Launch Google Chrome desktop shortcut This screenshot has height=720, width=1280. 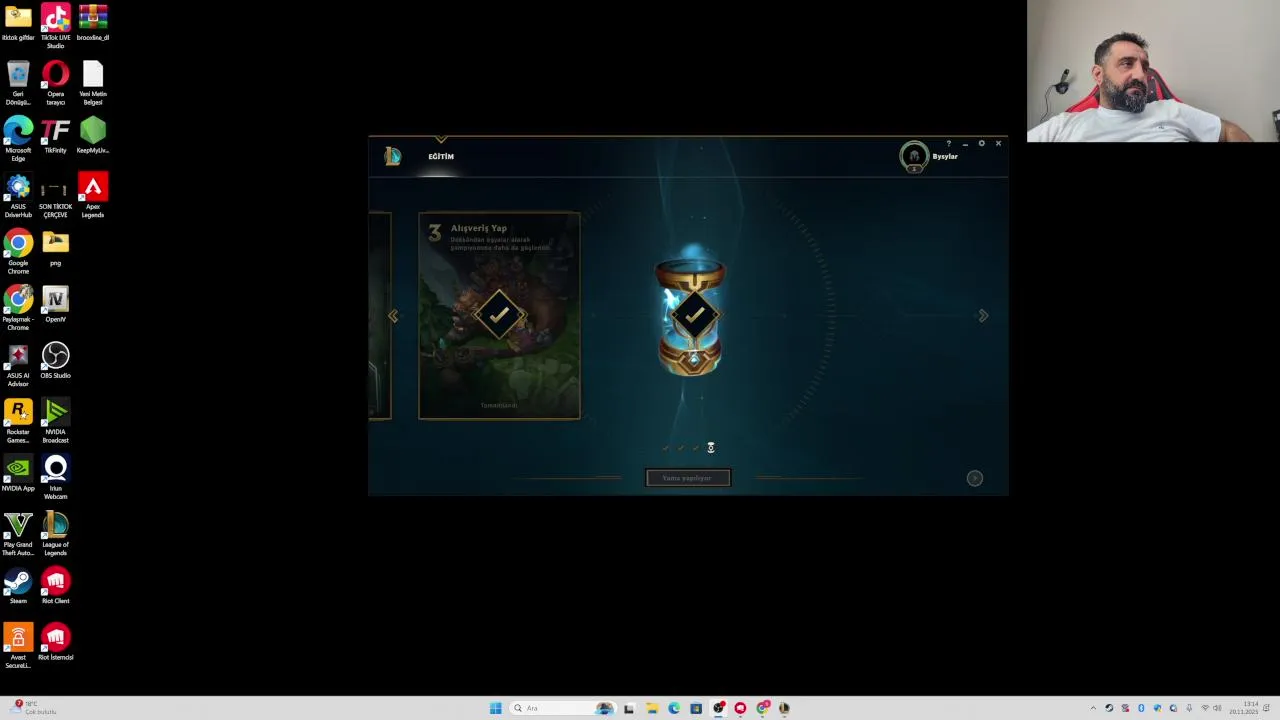(18, 252)
